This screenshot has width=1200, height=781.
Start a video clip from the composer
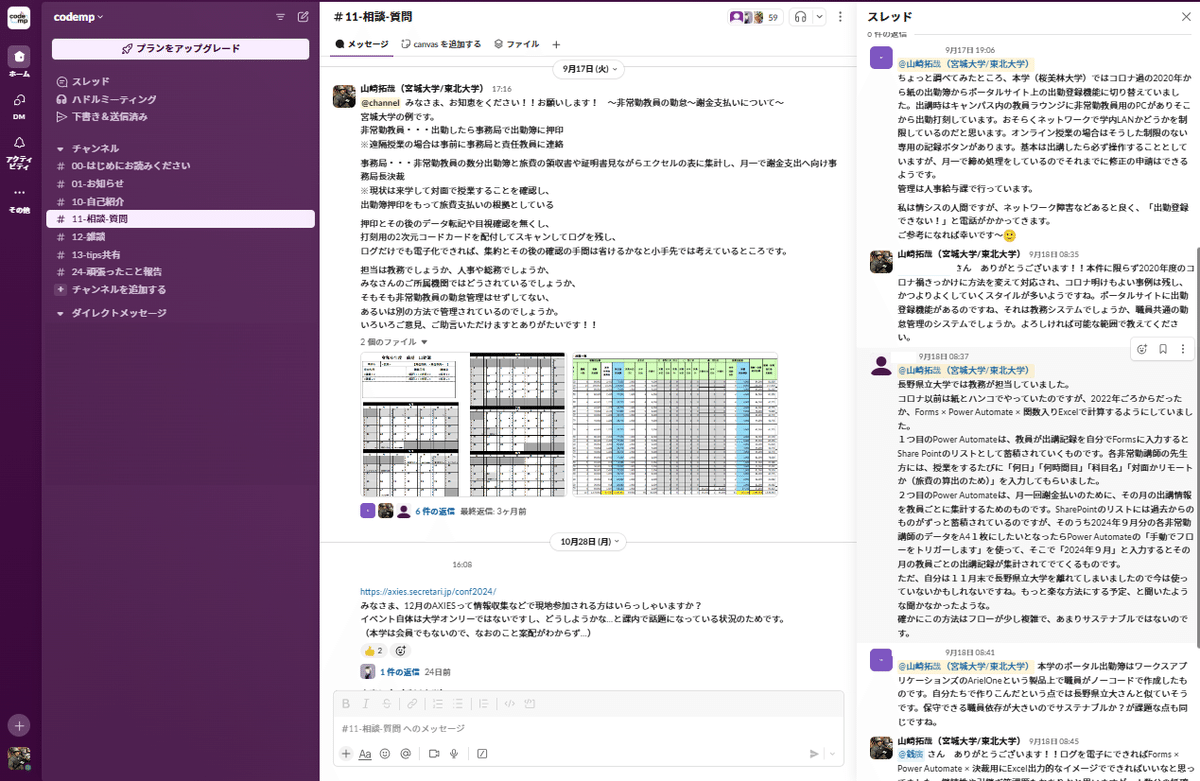tap(434, 753)
